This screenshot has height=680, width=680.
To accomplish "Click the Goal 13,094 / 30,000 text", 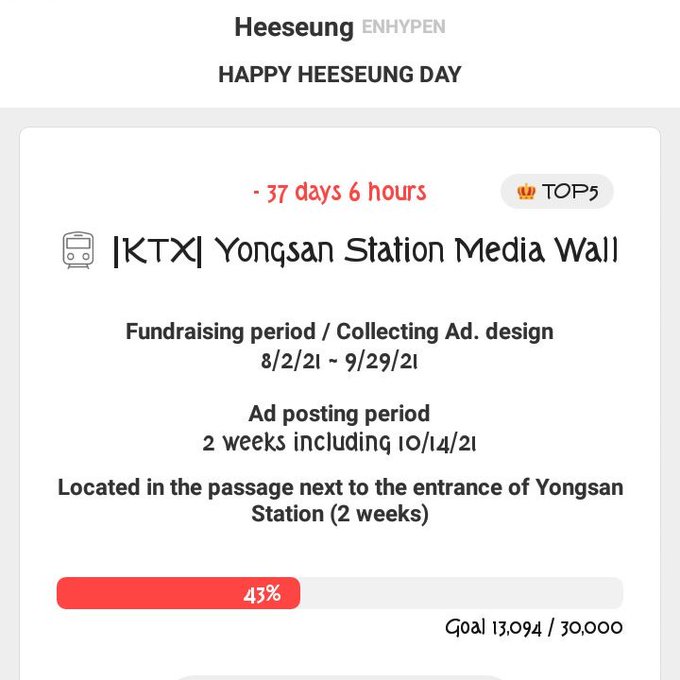I will (534, 627).
